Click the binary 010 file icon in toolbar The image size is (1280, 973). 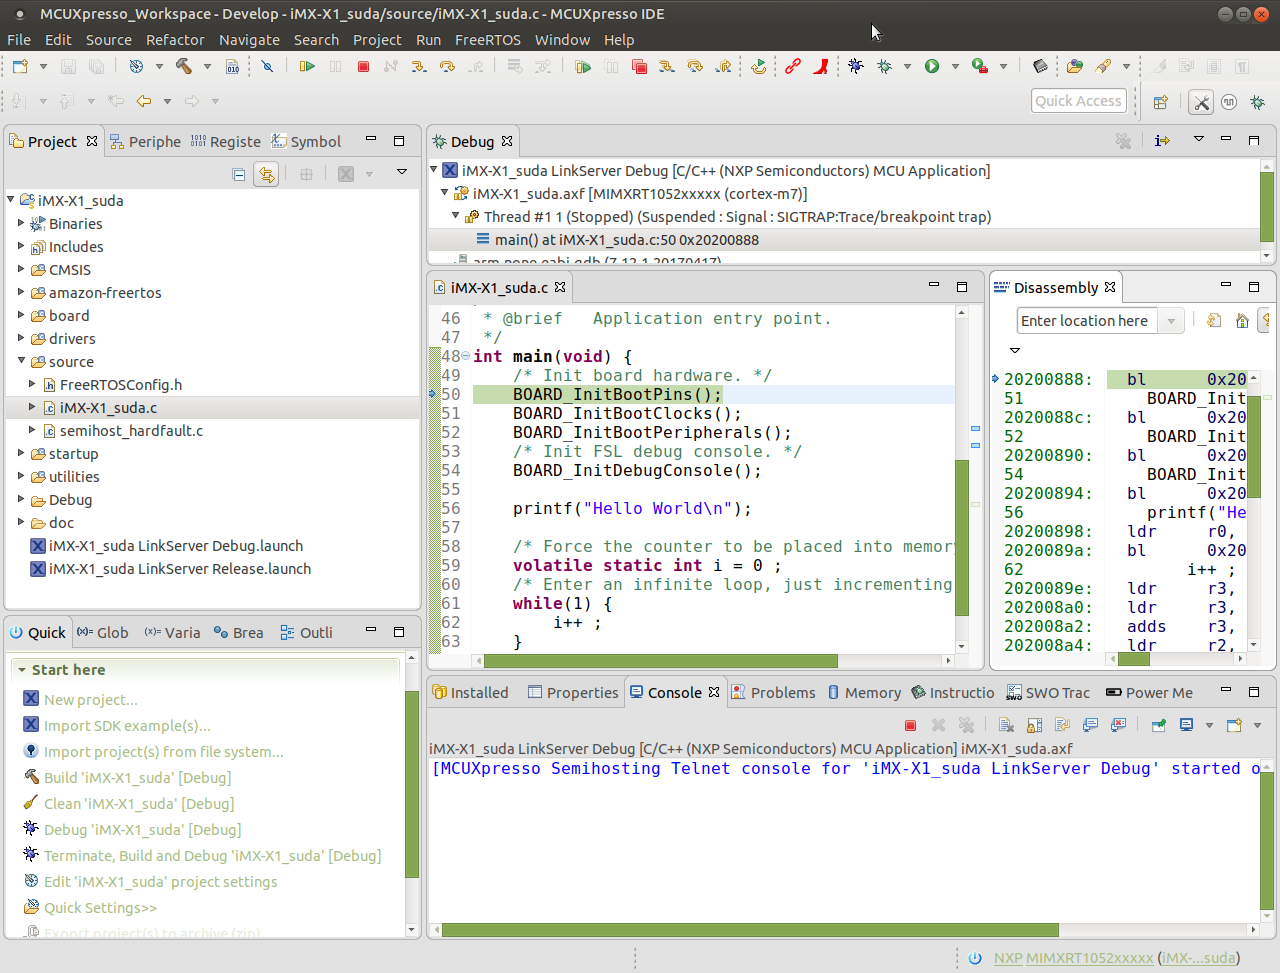click(232, 66)
